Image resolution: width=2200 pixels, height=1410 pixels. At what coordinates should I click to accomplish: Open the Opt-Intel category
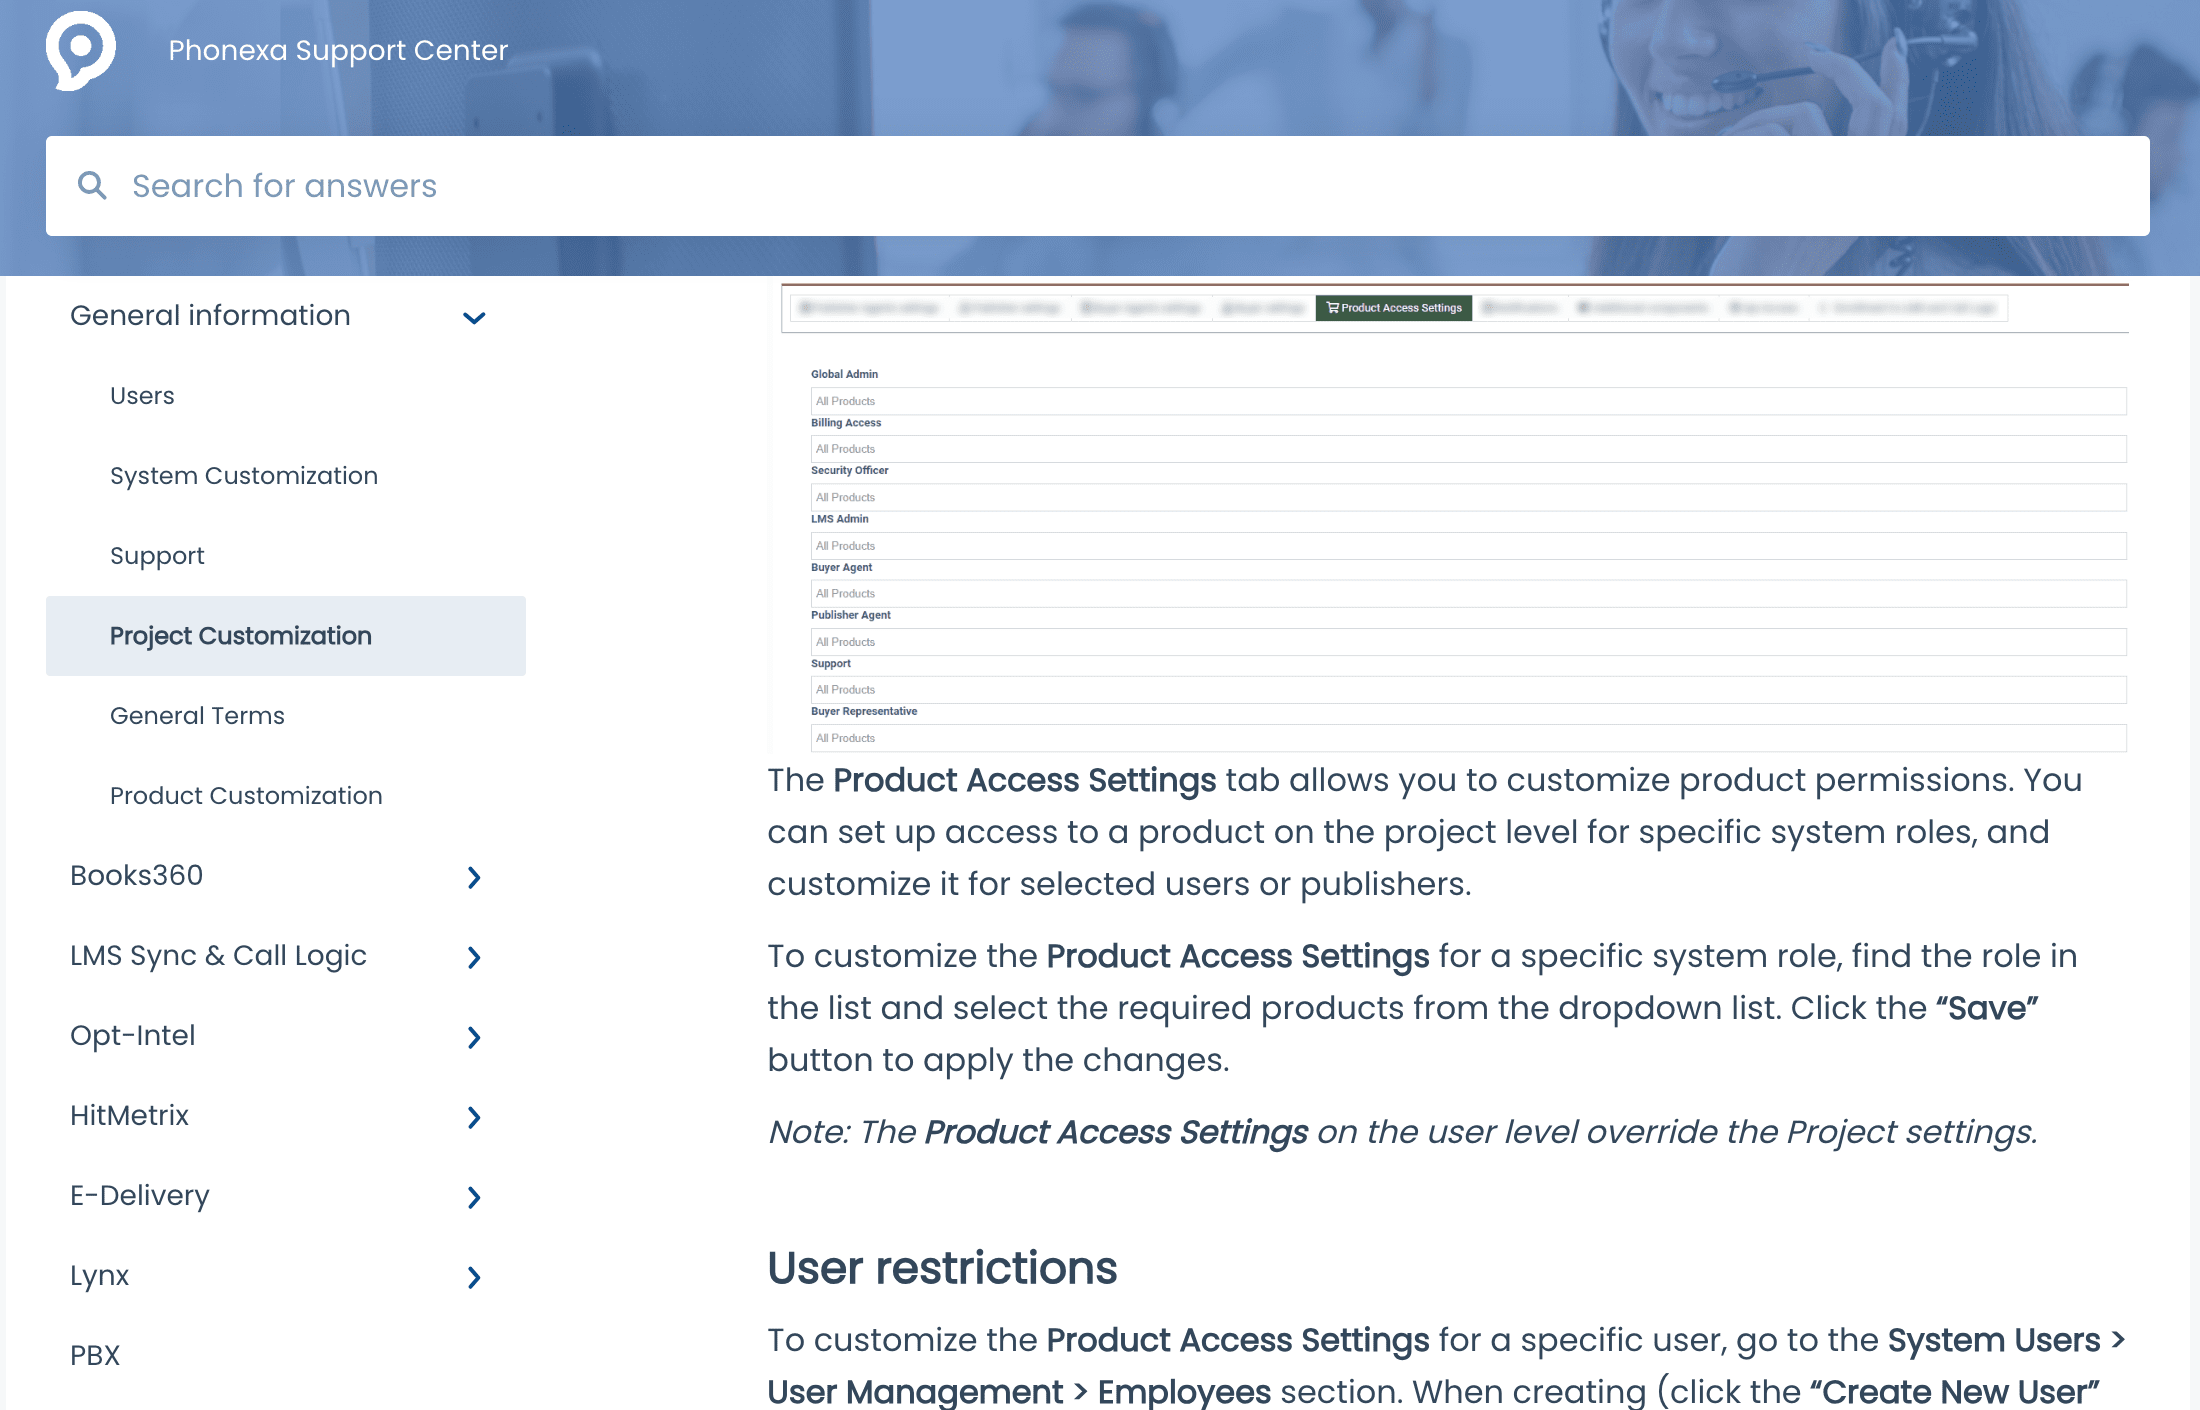point(132,1036)
